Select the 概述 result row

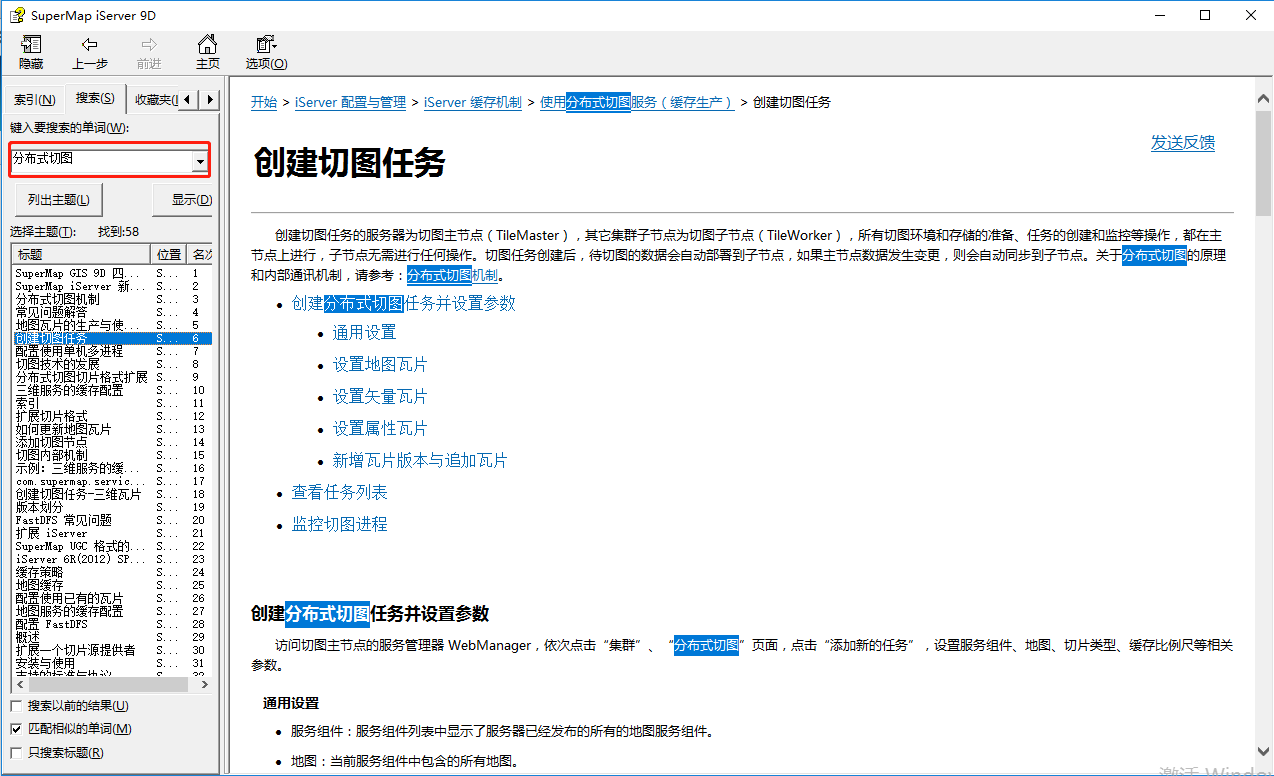click(112, 637)
